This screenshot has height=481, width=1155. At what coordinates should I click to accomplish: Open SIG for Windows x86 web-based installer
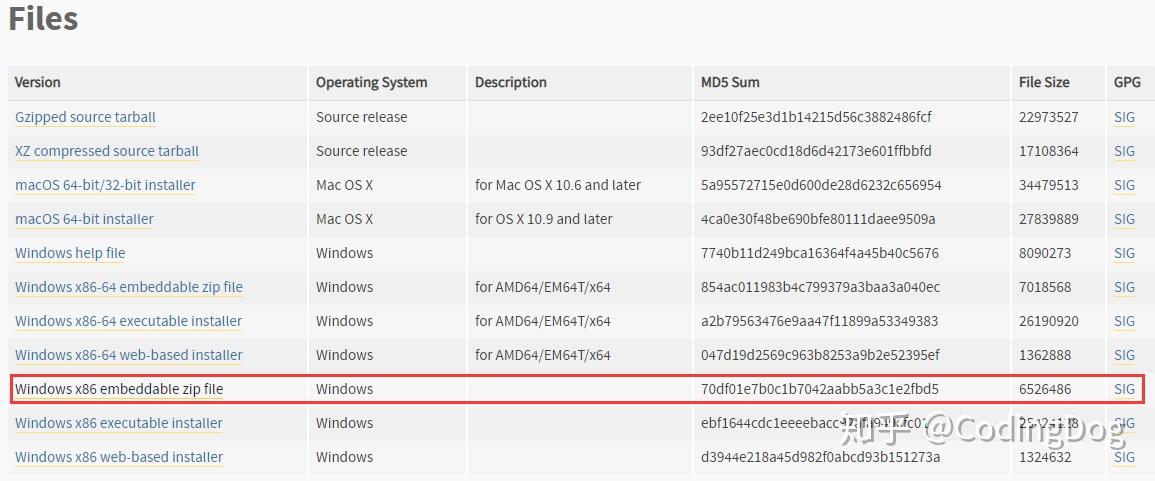(1124, 457)
